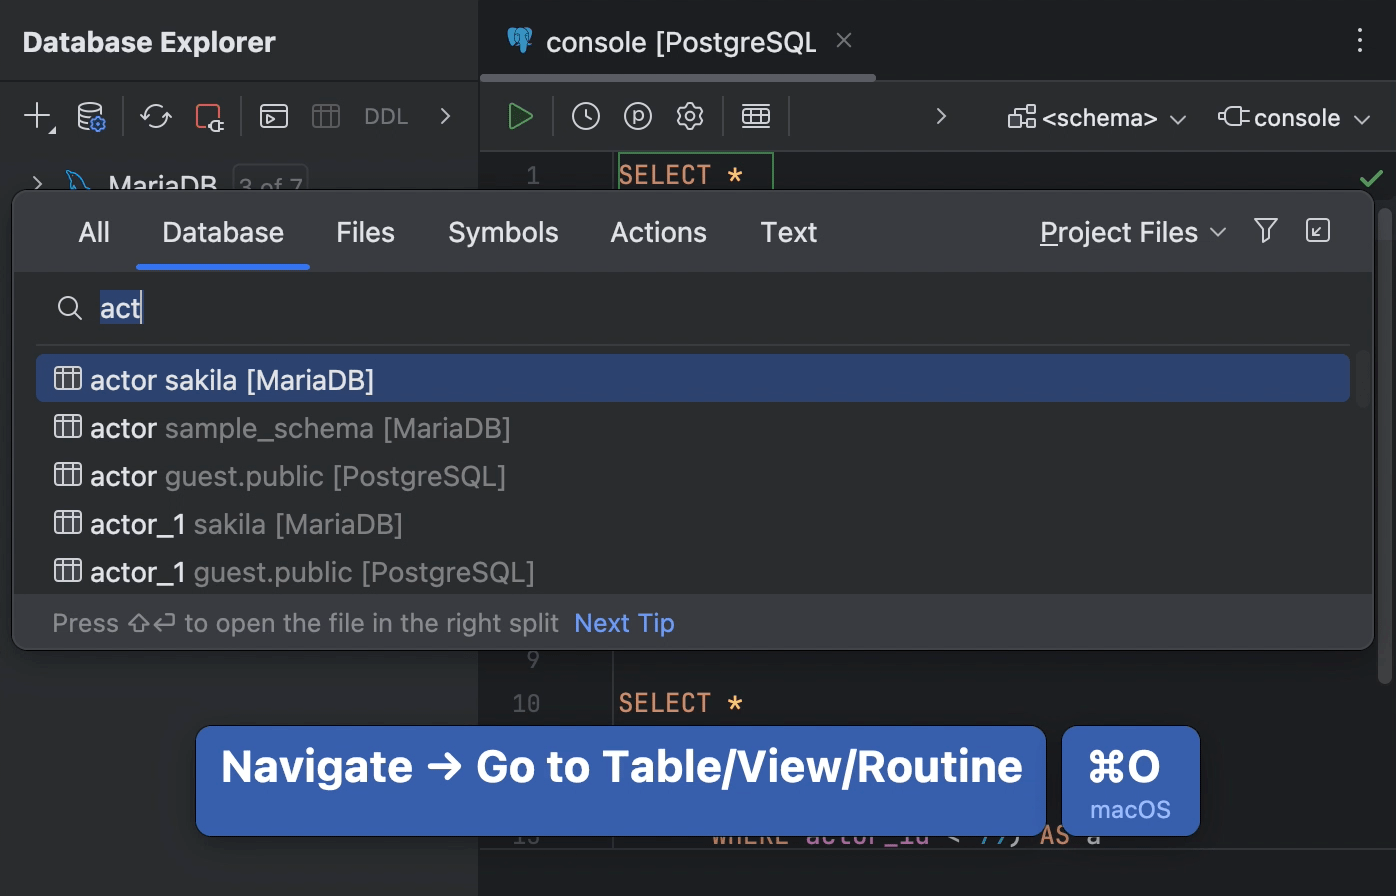Open the <schema> selector dropdown
The width and height of the screenshot is (1396, 896).
point(1097,118)
